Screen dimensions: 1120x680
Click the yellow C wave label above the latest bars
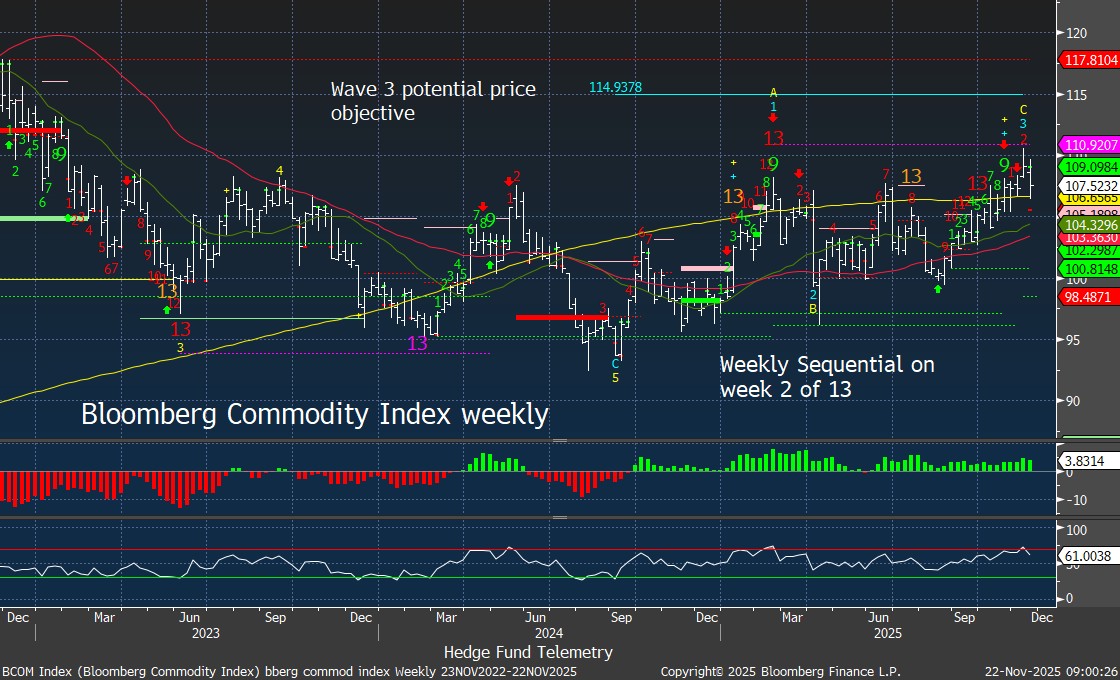coord(1022,109)
